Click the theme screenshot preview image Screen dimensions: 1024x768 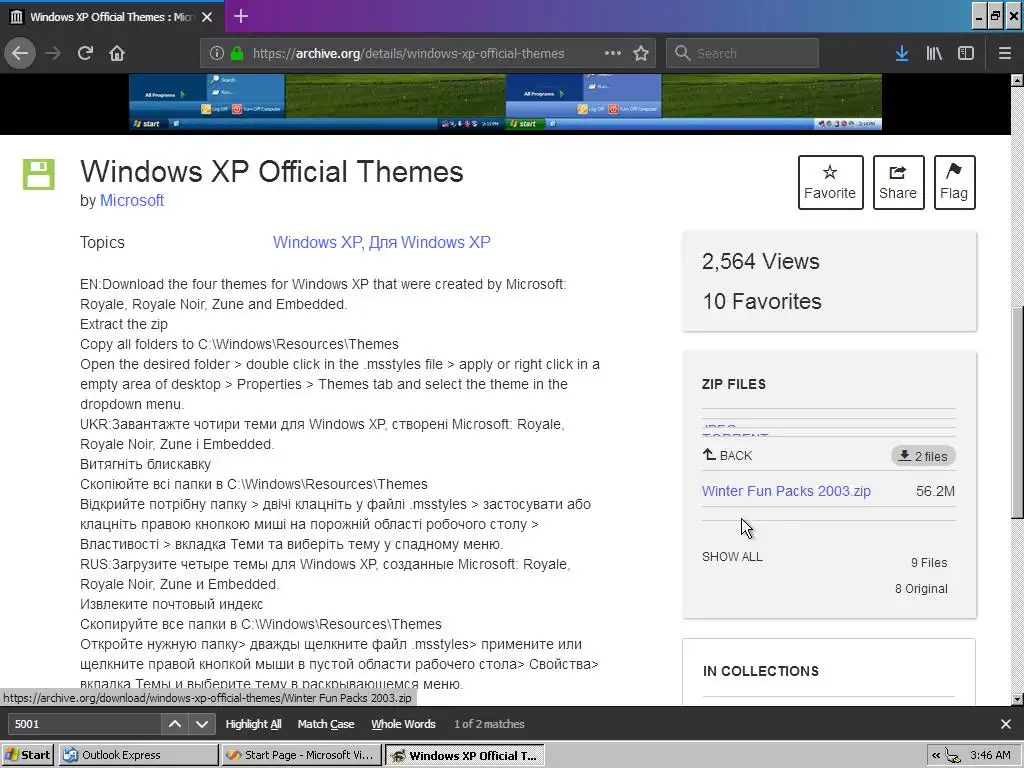click(505, 102)
